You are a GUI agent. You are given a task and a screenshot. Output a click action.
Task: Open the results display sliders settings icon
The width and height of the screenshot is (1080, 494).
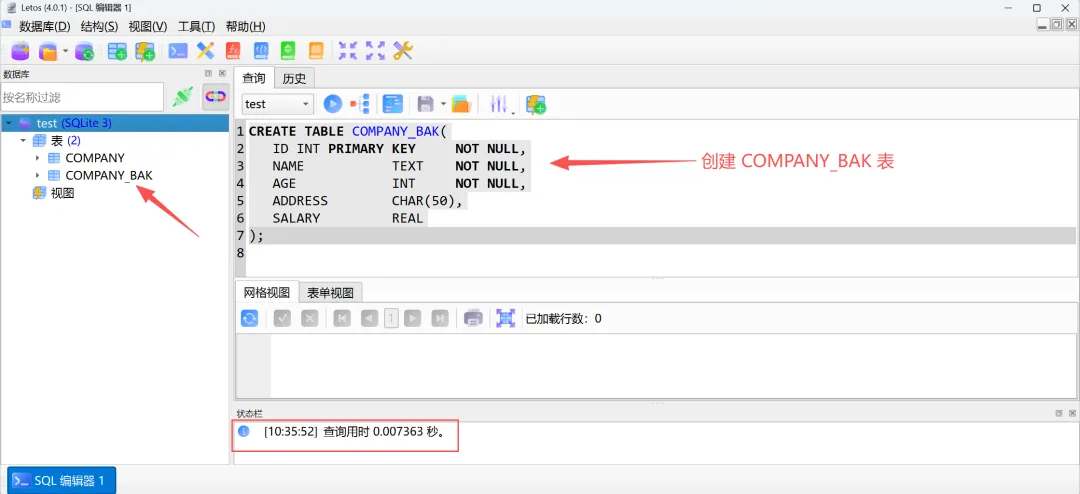point(499,104)
